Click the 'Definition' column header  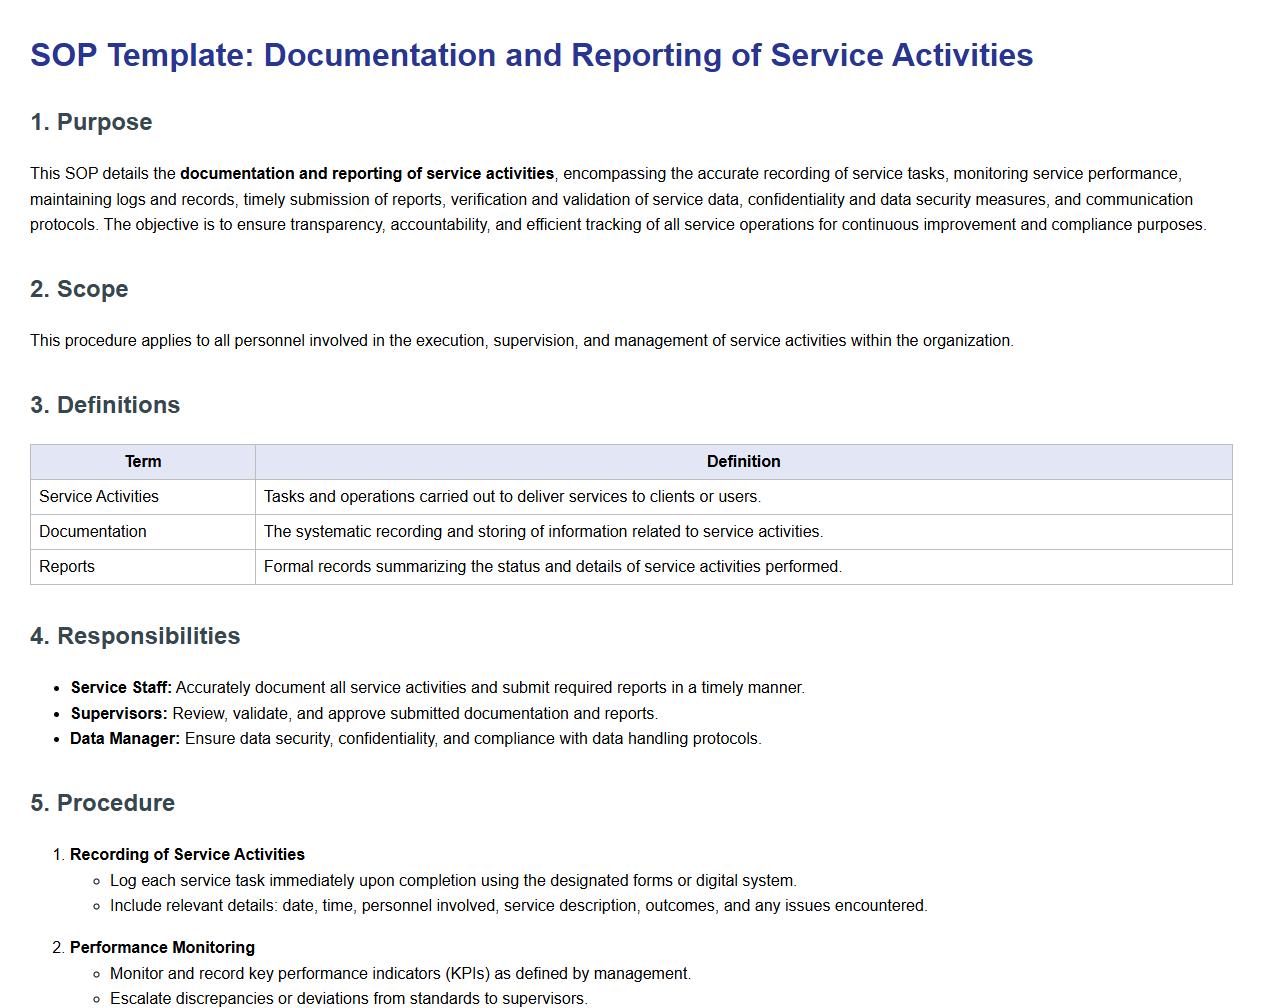coord(743,462)
